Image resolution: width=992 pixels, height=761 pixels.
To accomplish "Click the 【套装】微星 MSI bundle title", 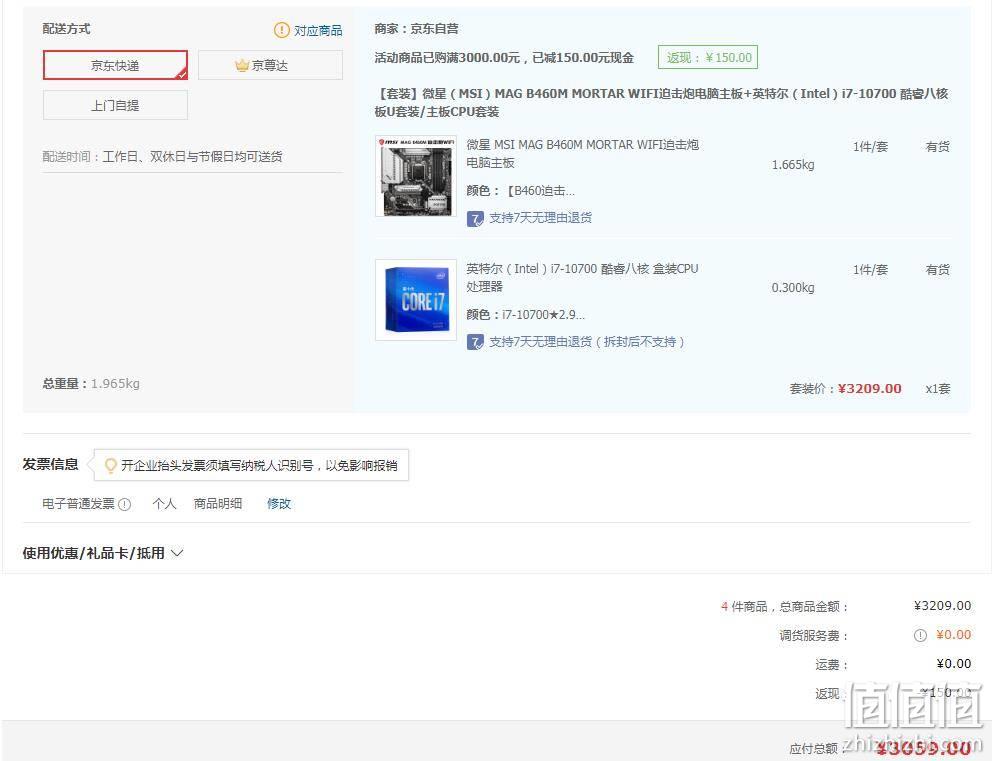I will [661, 102].
